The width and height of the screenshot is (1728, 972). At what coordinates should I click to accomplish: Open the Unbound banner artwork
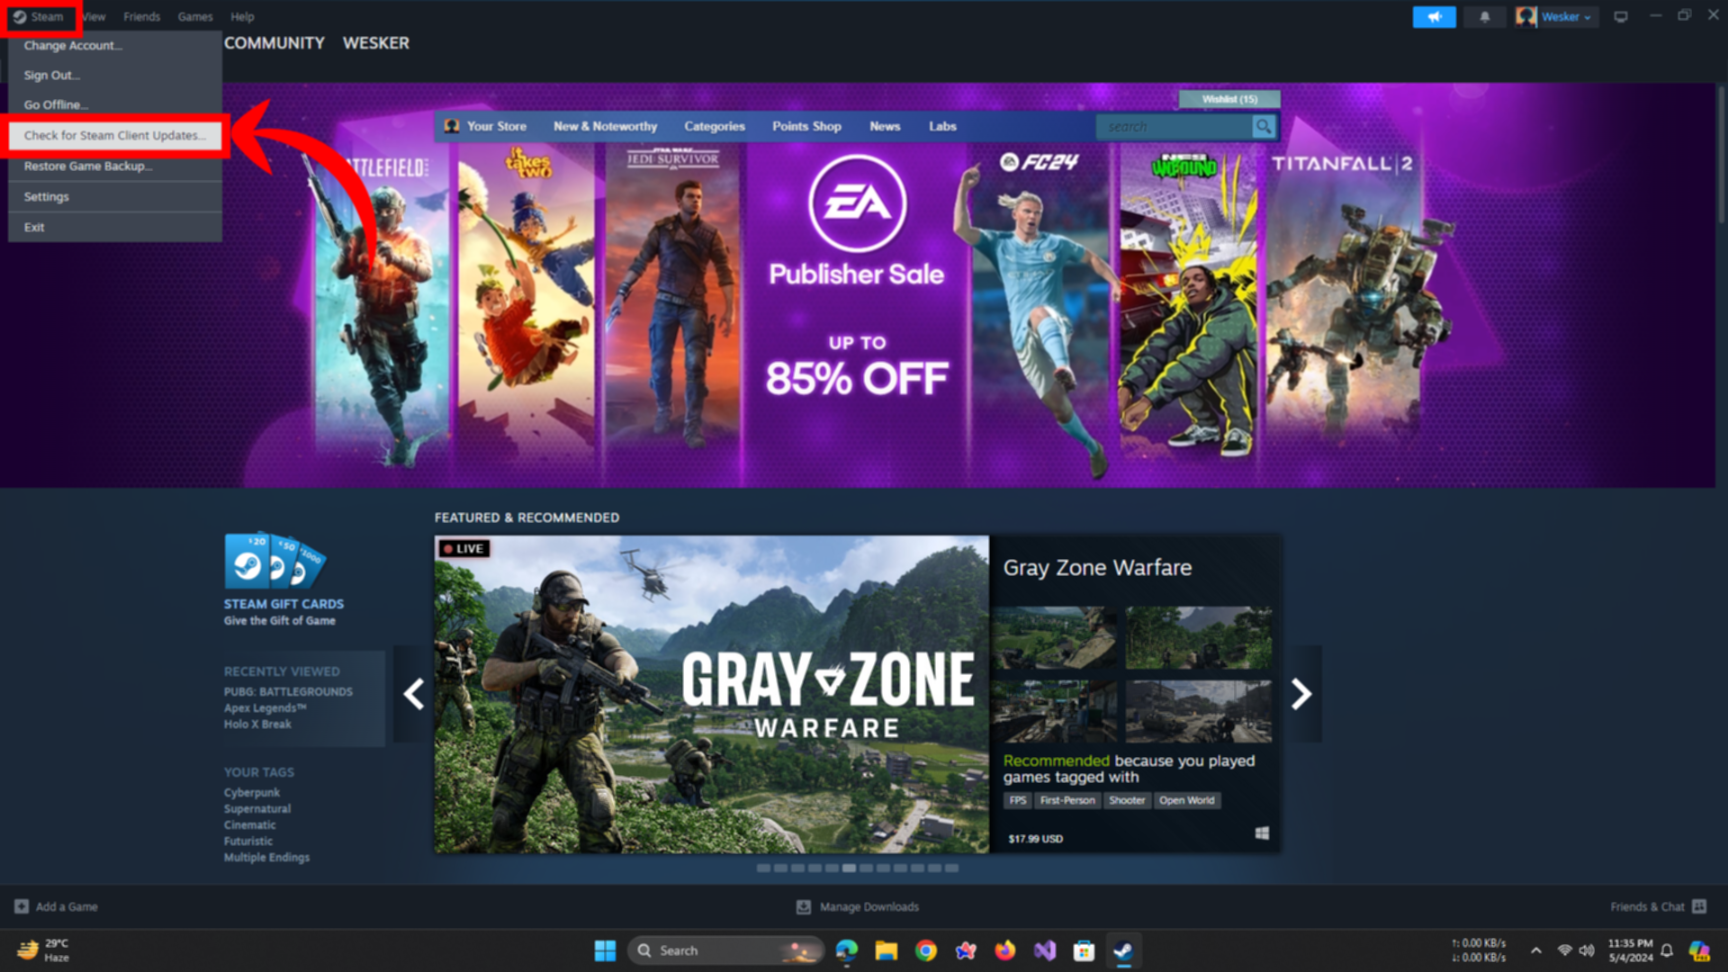tap(1188, 305)
